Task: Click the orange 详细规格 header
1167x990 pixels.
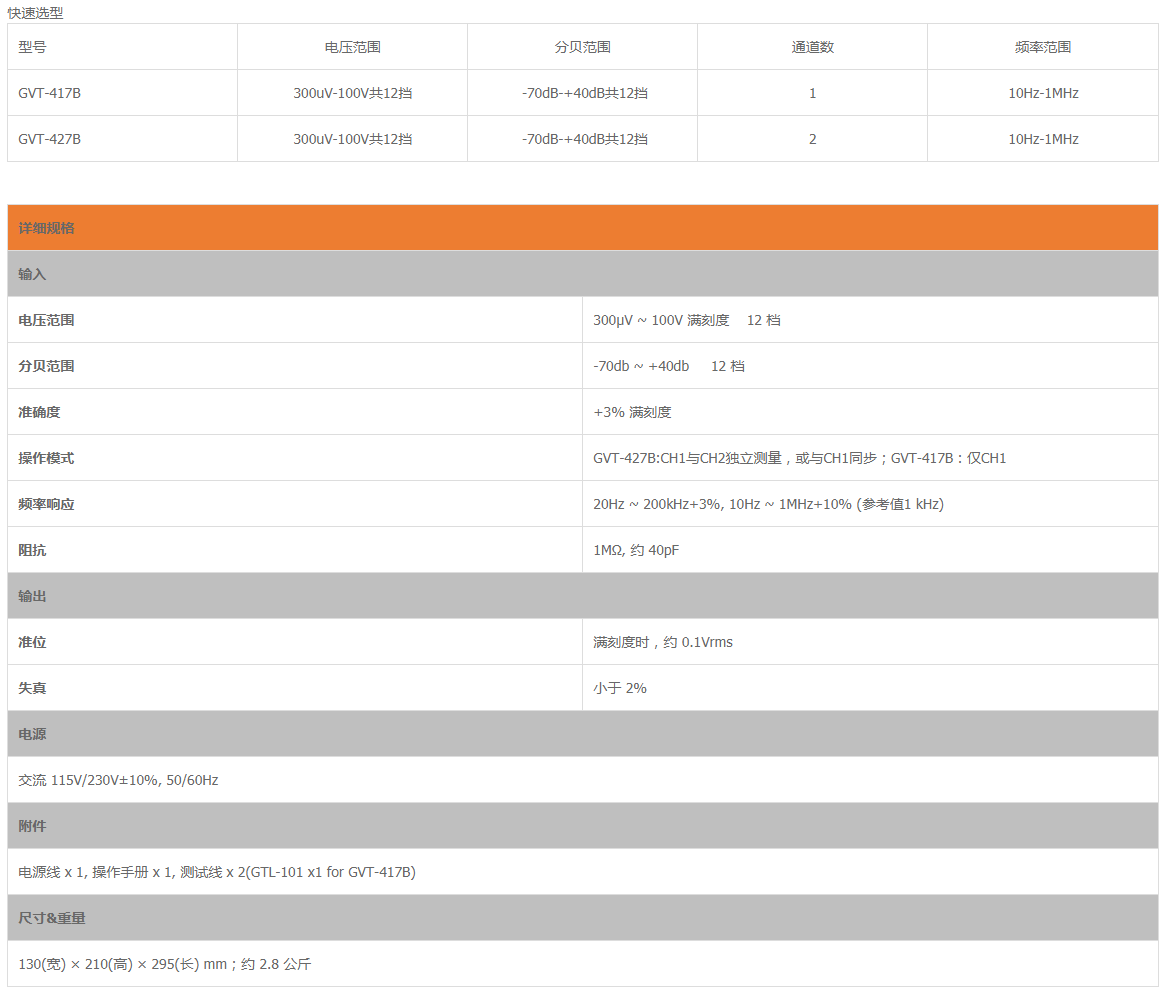Action: point(583,228)
